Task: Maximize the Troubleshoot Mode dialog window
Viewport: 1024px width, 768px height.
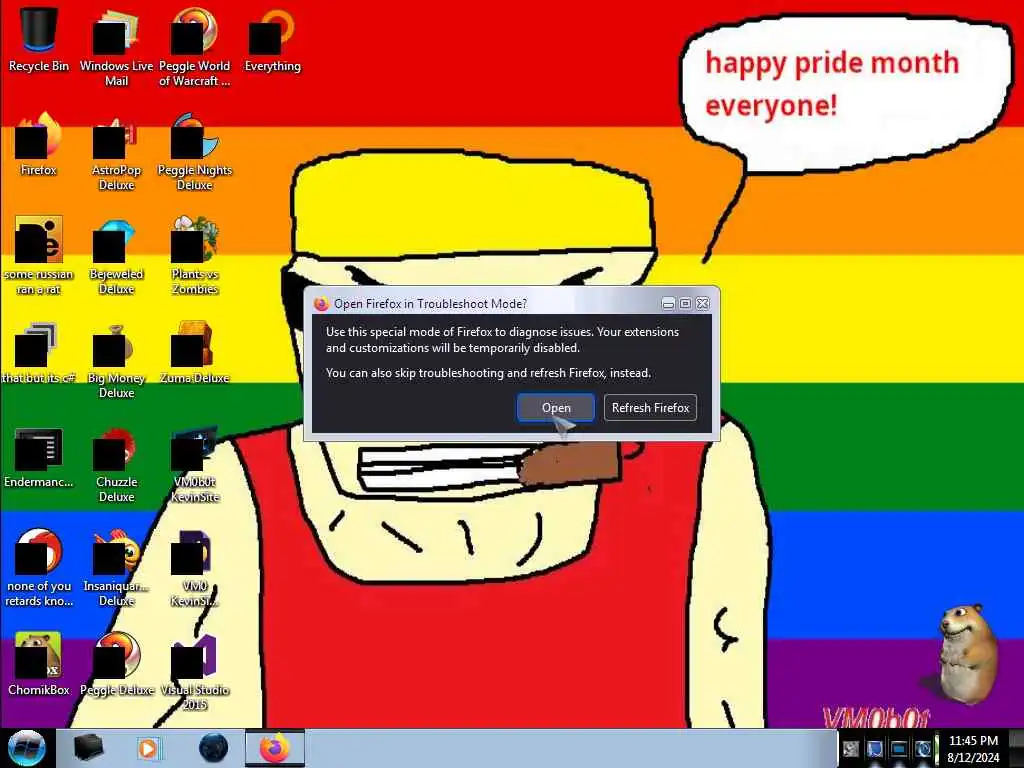Action: click(x=685, y=304)
